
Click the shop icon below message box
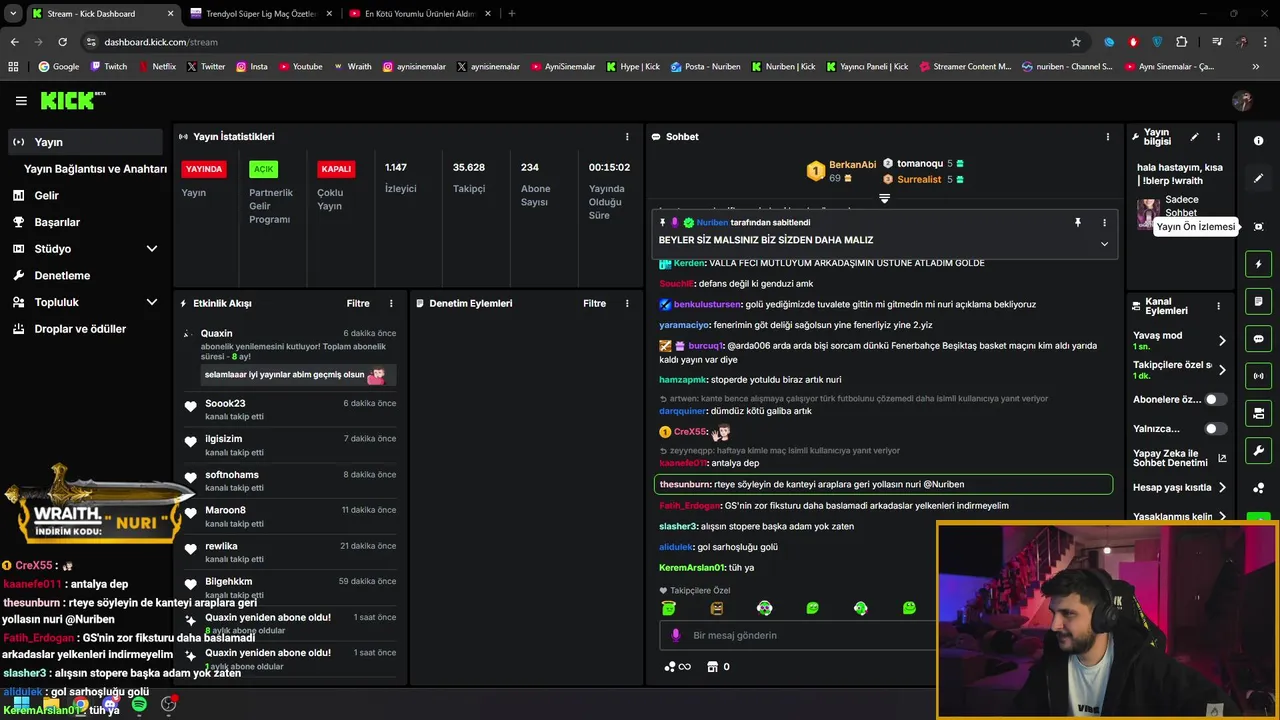712,667
